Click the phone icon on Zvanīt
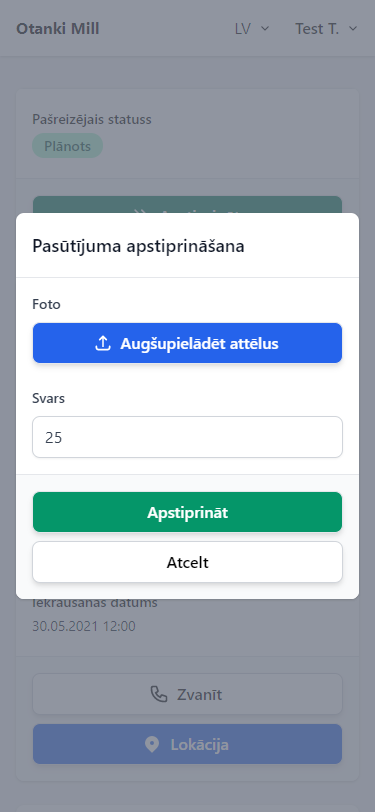Viewport: 375px width, 812px height. click(x=159, y=694)
